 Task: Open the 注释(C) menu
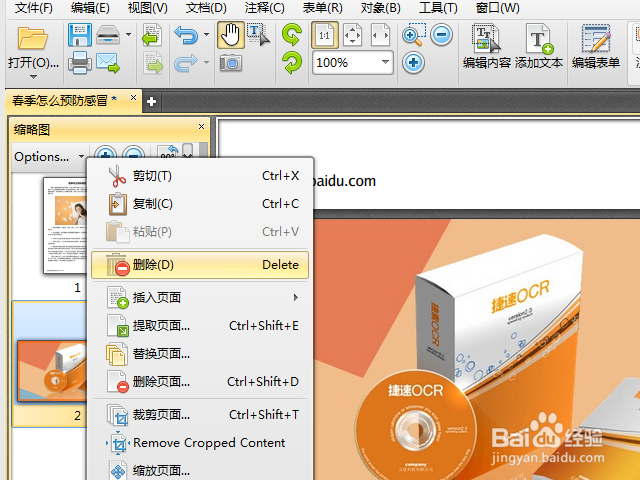click(264, 8)
